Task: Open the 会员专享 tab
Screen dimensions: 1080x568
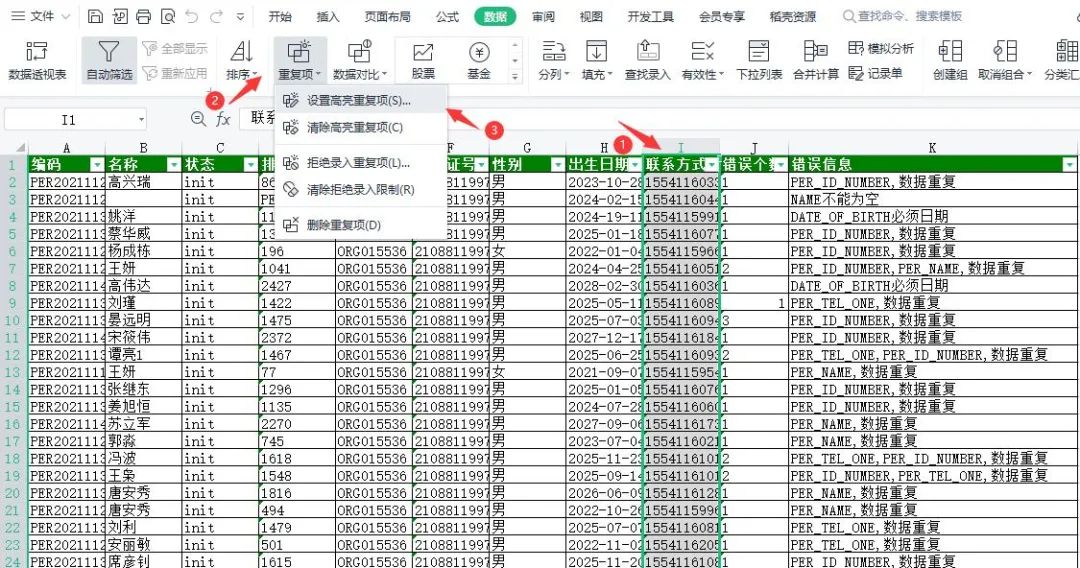Action: click(x=722, y=17)
